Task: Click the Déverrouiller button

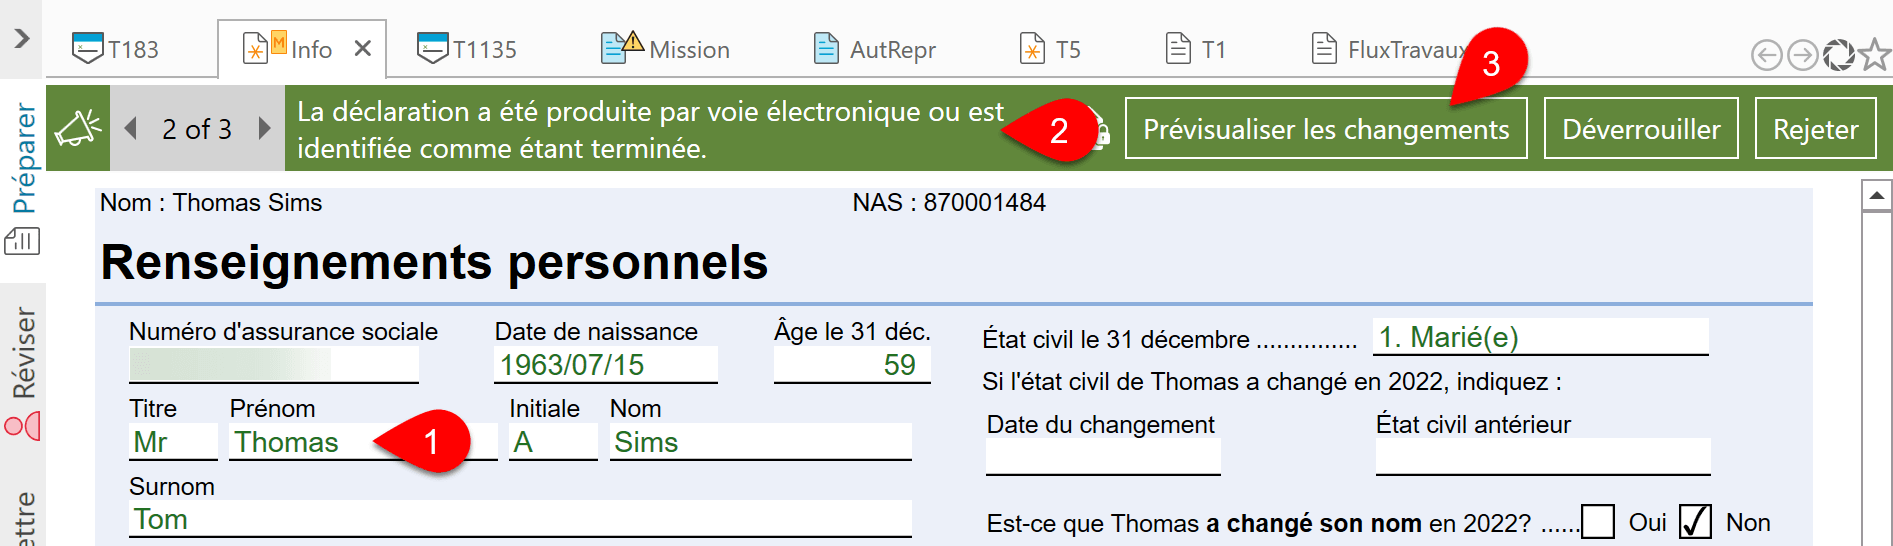Action: tap(1641, 128)
